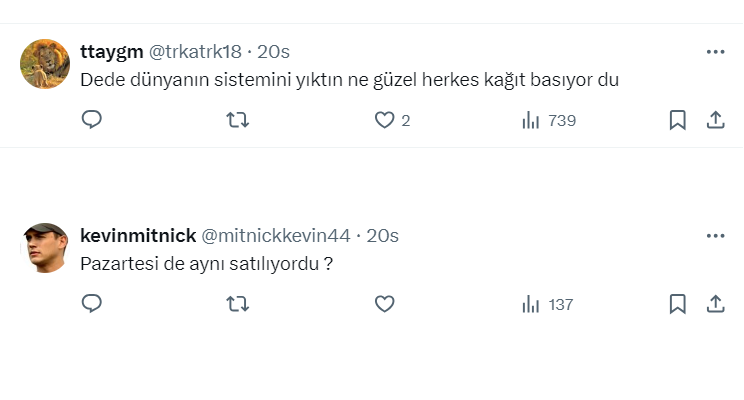Reply to kevinmitnick's tweet
The width and height of the screenshot is (744, 400).
pyautogui.click(x=91, y=304)
